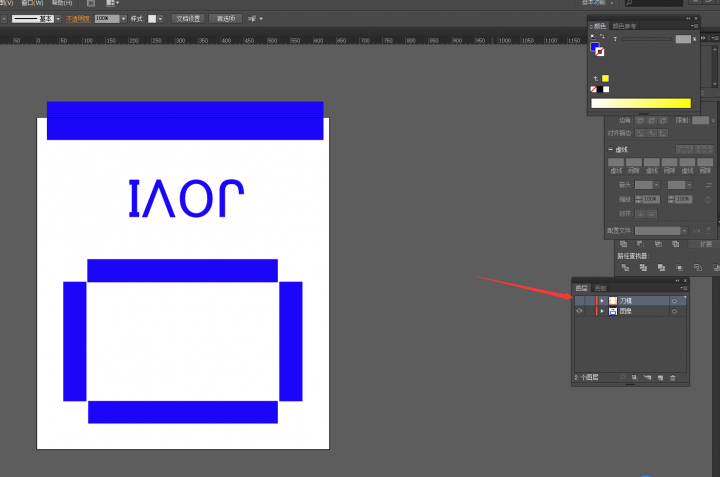Show the hidden 刀模 layer

(x=579, y=300)
